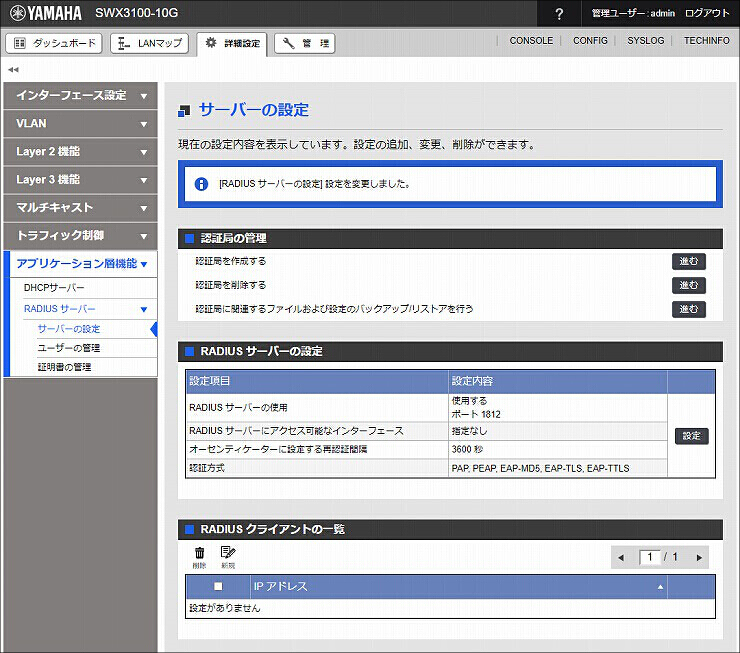Open the CONSOLE link
Image resolution: width=740 pixels, height=653 pixels.
(531, 41)
